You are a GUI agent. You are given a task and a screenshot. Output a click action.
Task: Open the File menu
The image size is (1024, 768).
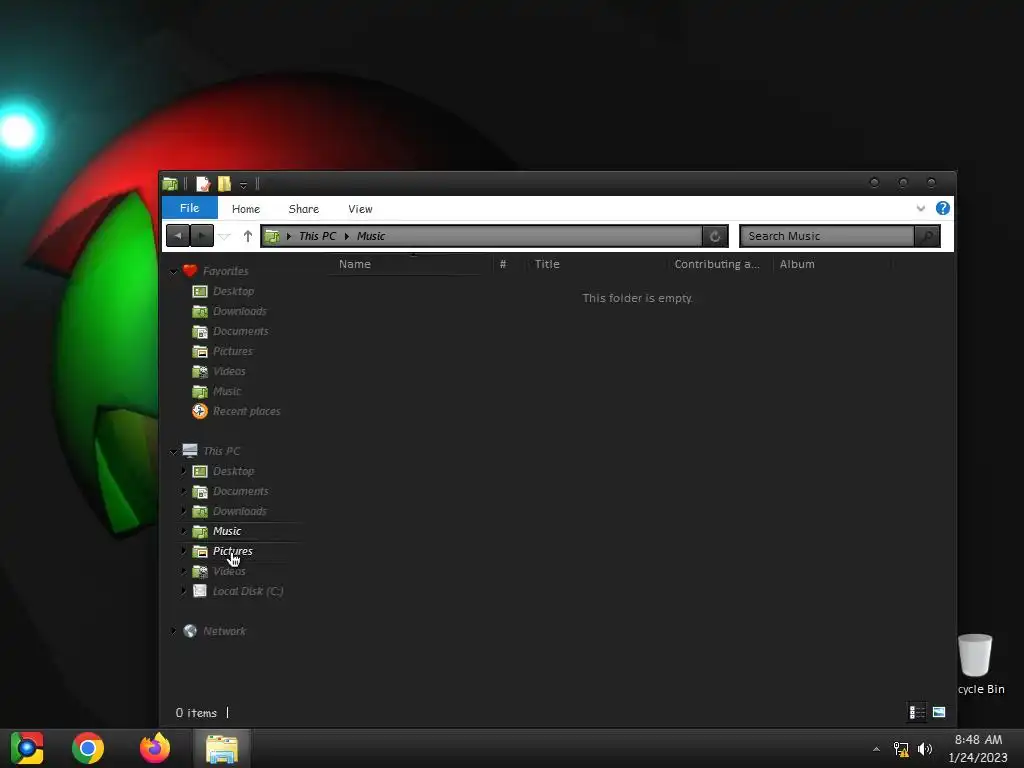[189, 208]
